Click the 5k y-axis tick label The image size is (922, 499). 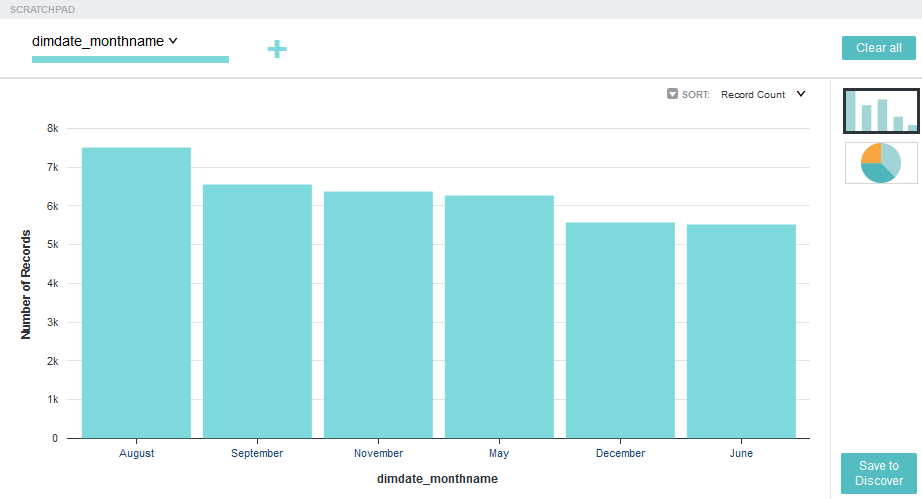coord(52,245)
